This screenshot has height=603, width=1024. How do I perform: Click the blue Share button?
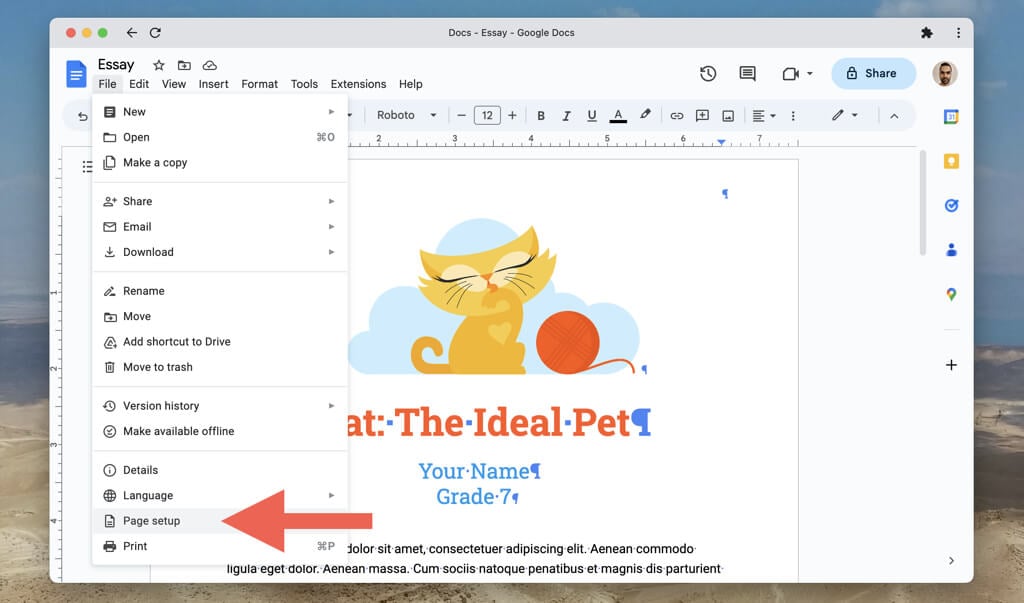click(x=872, y=73)
